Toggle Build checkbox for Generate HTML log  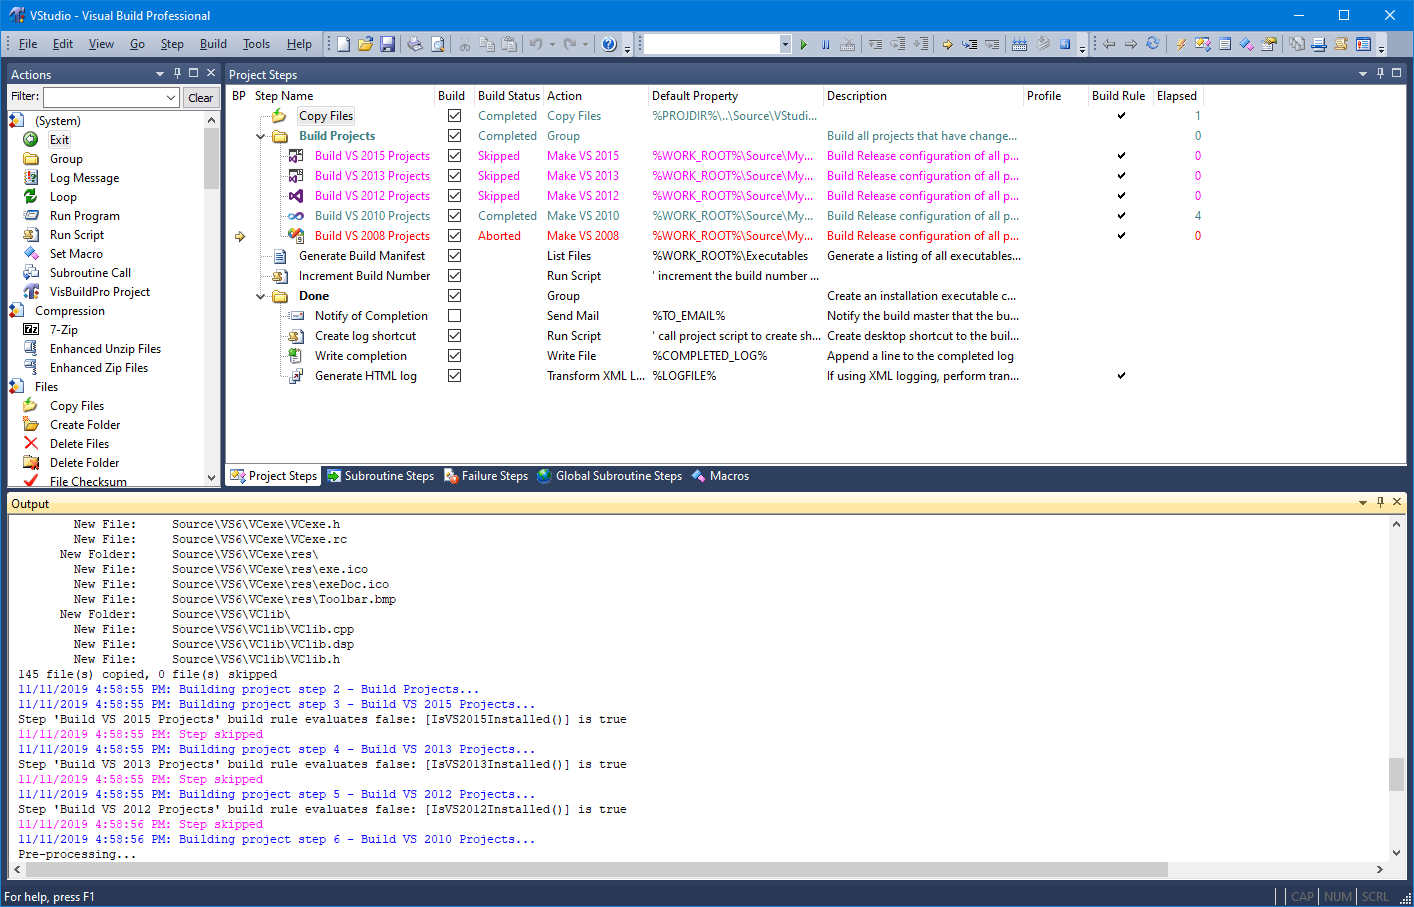[454, 376]
